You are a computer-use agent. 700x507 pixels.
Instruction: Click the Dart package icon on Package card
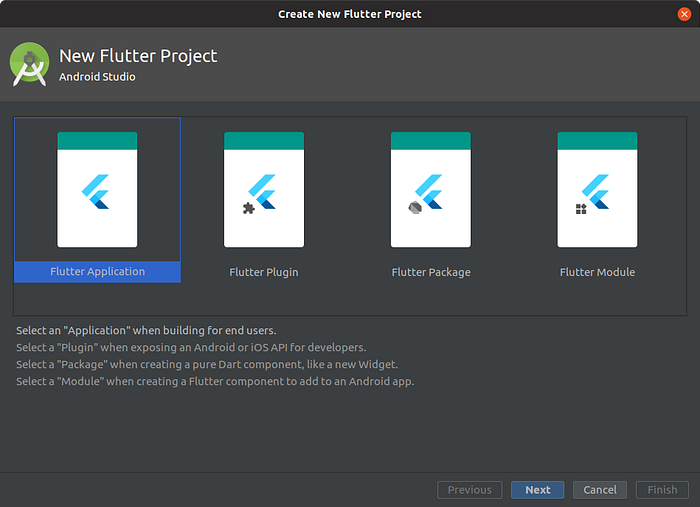pyautogui.click(x=415, y=208)
